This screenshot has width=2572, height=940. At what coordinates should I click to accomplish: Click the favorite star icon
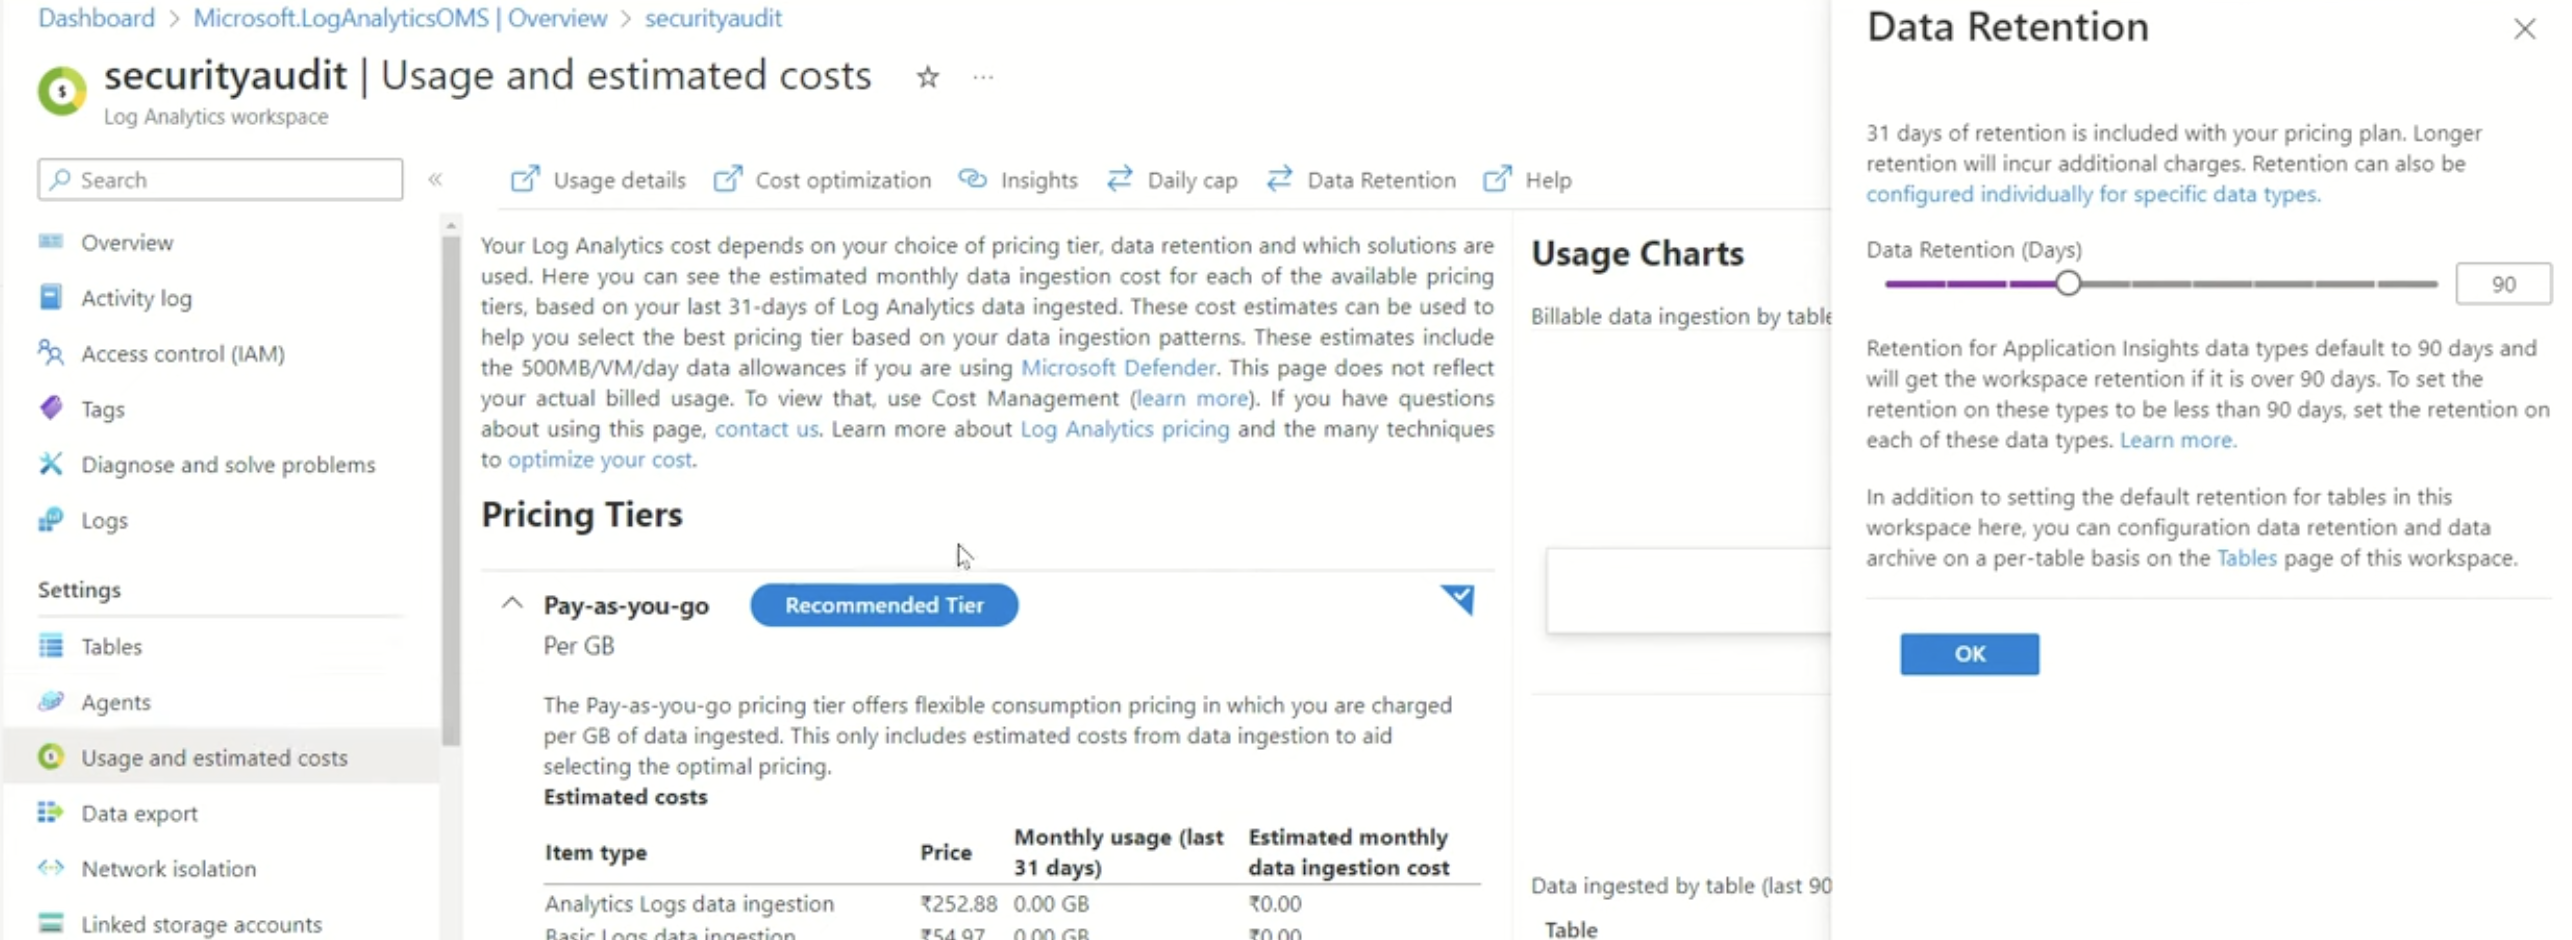(x=927, y=77)
